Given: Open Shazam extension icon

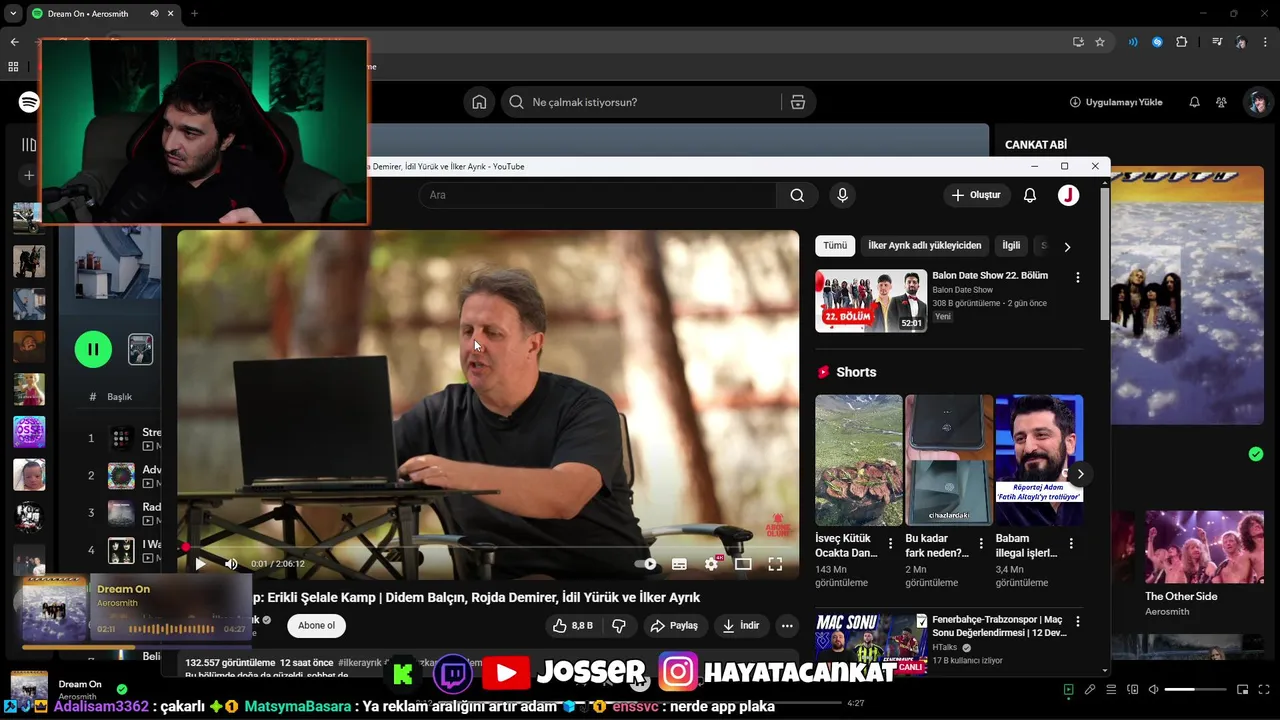Looking at the screenshot, I should 1157,42.
